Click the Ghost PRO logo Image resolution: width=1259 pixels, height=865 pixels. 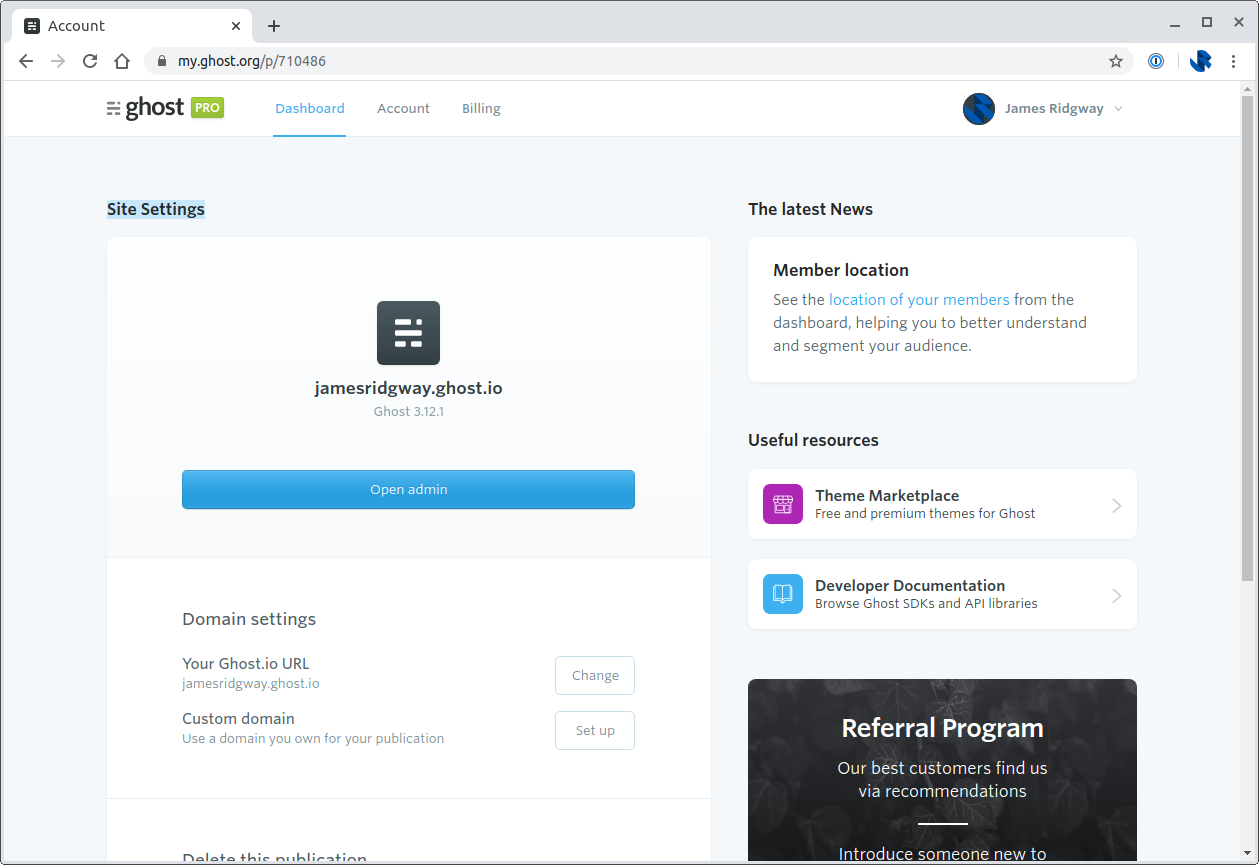[165, 108]
